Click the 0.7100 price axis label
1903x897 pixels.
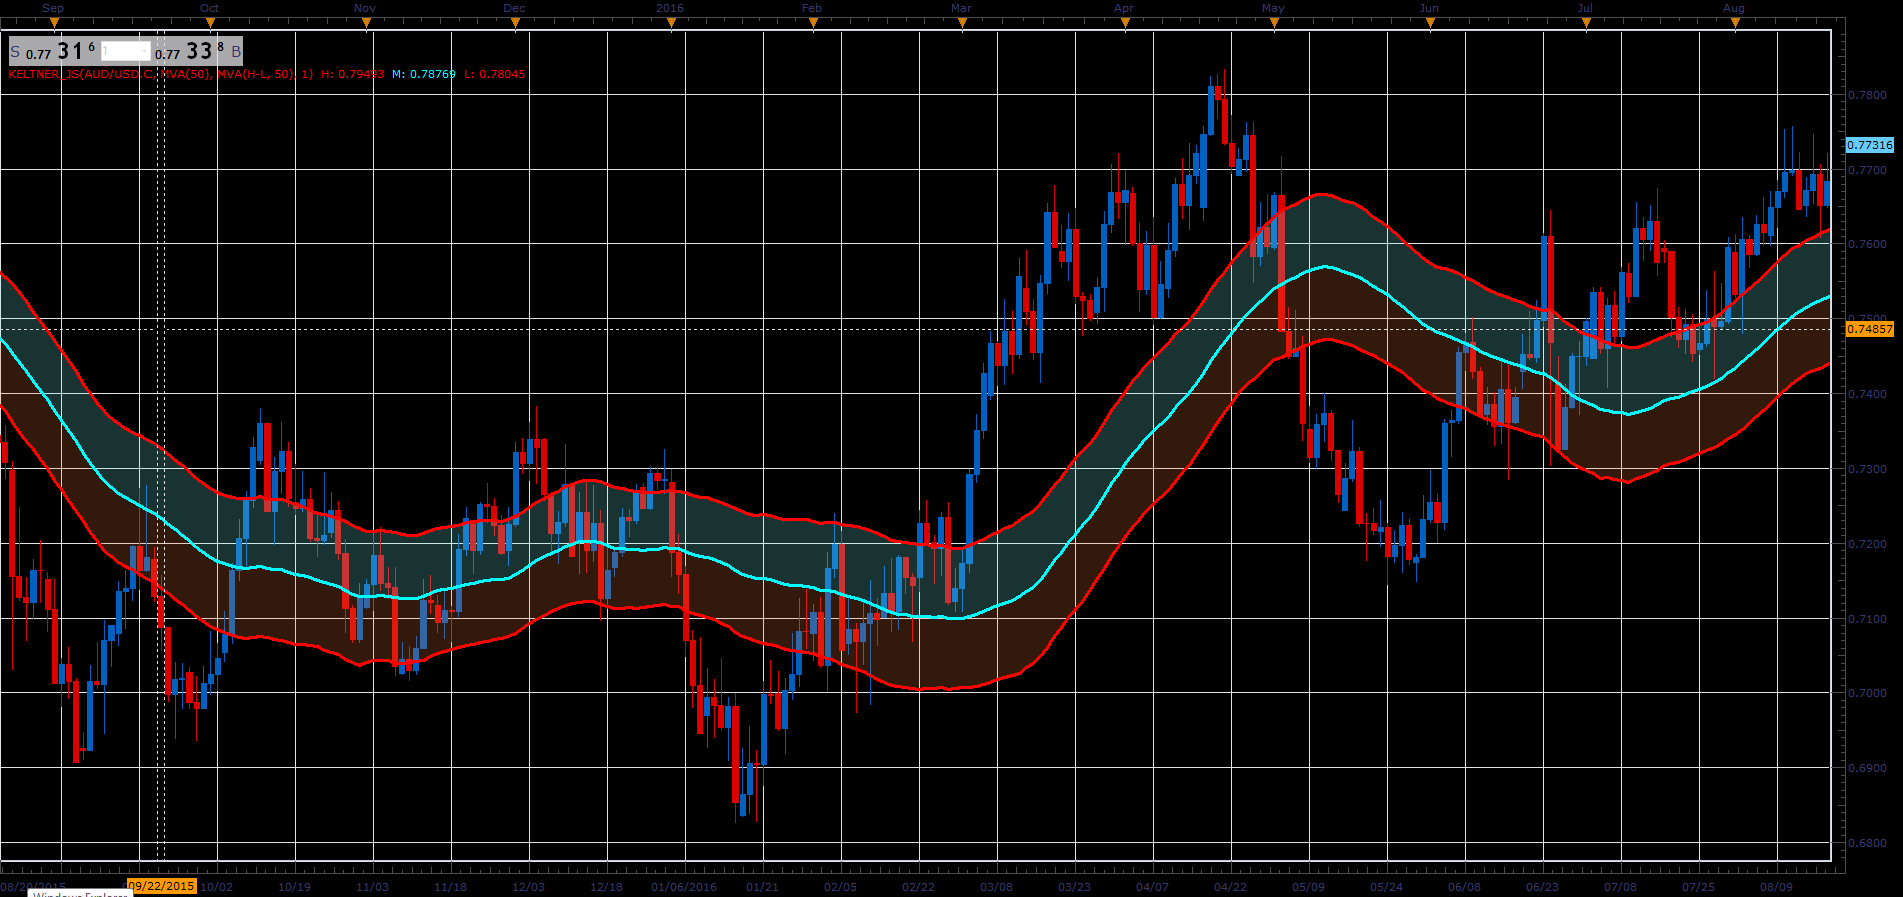[1867, 619]
